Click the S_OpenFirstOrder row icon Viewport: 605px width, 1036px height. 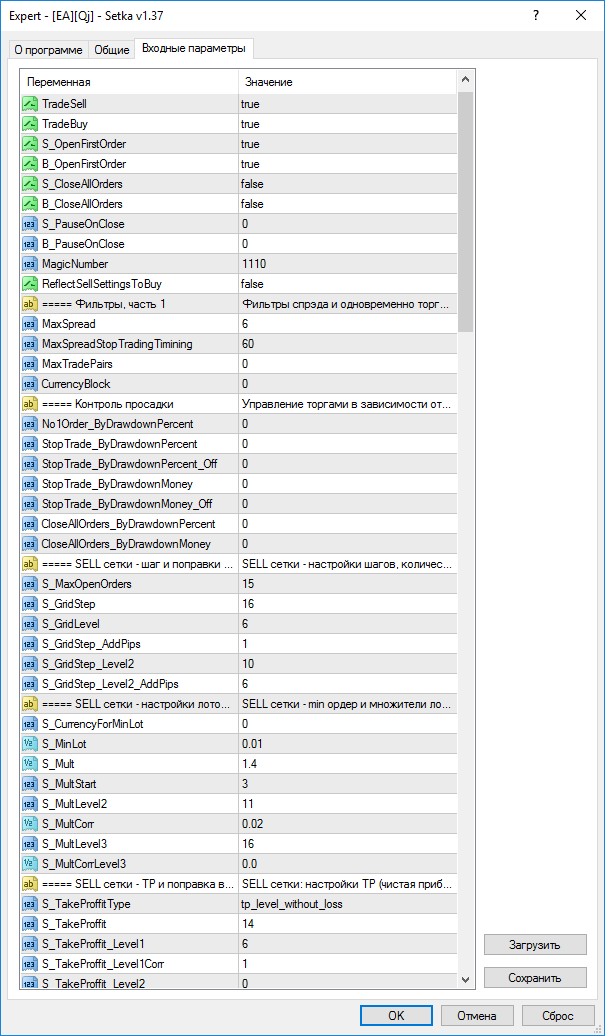[30, 144]
